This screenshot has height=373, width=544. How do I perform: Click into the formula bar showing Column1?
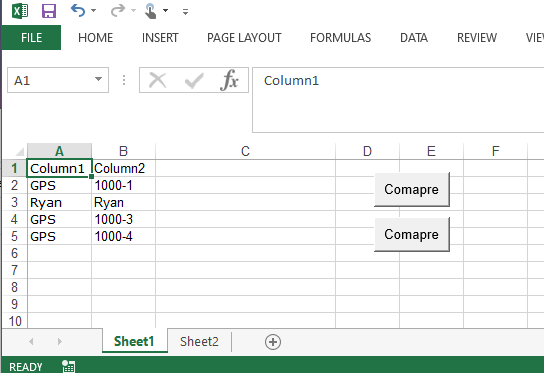pos(398,100)
